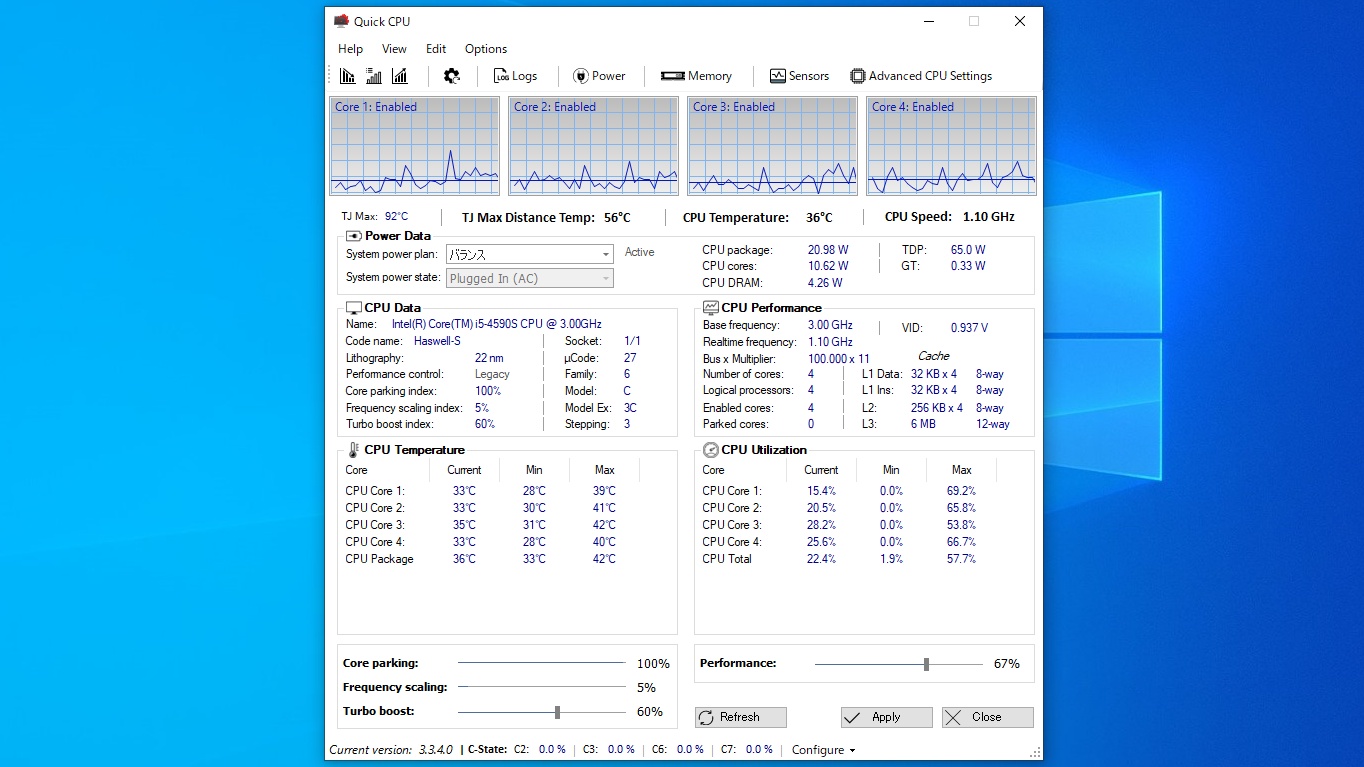
Task: Click the Base frequency 3.00 GHz value
Action: coord(830,325)
